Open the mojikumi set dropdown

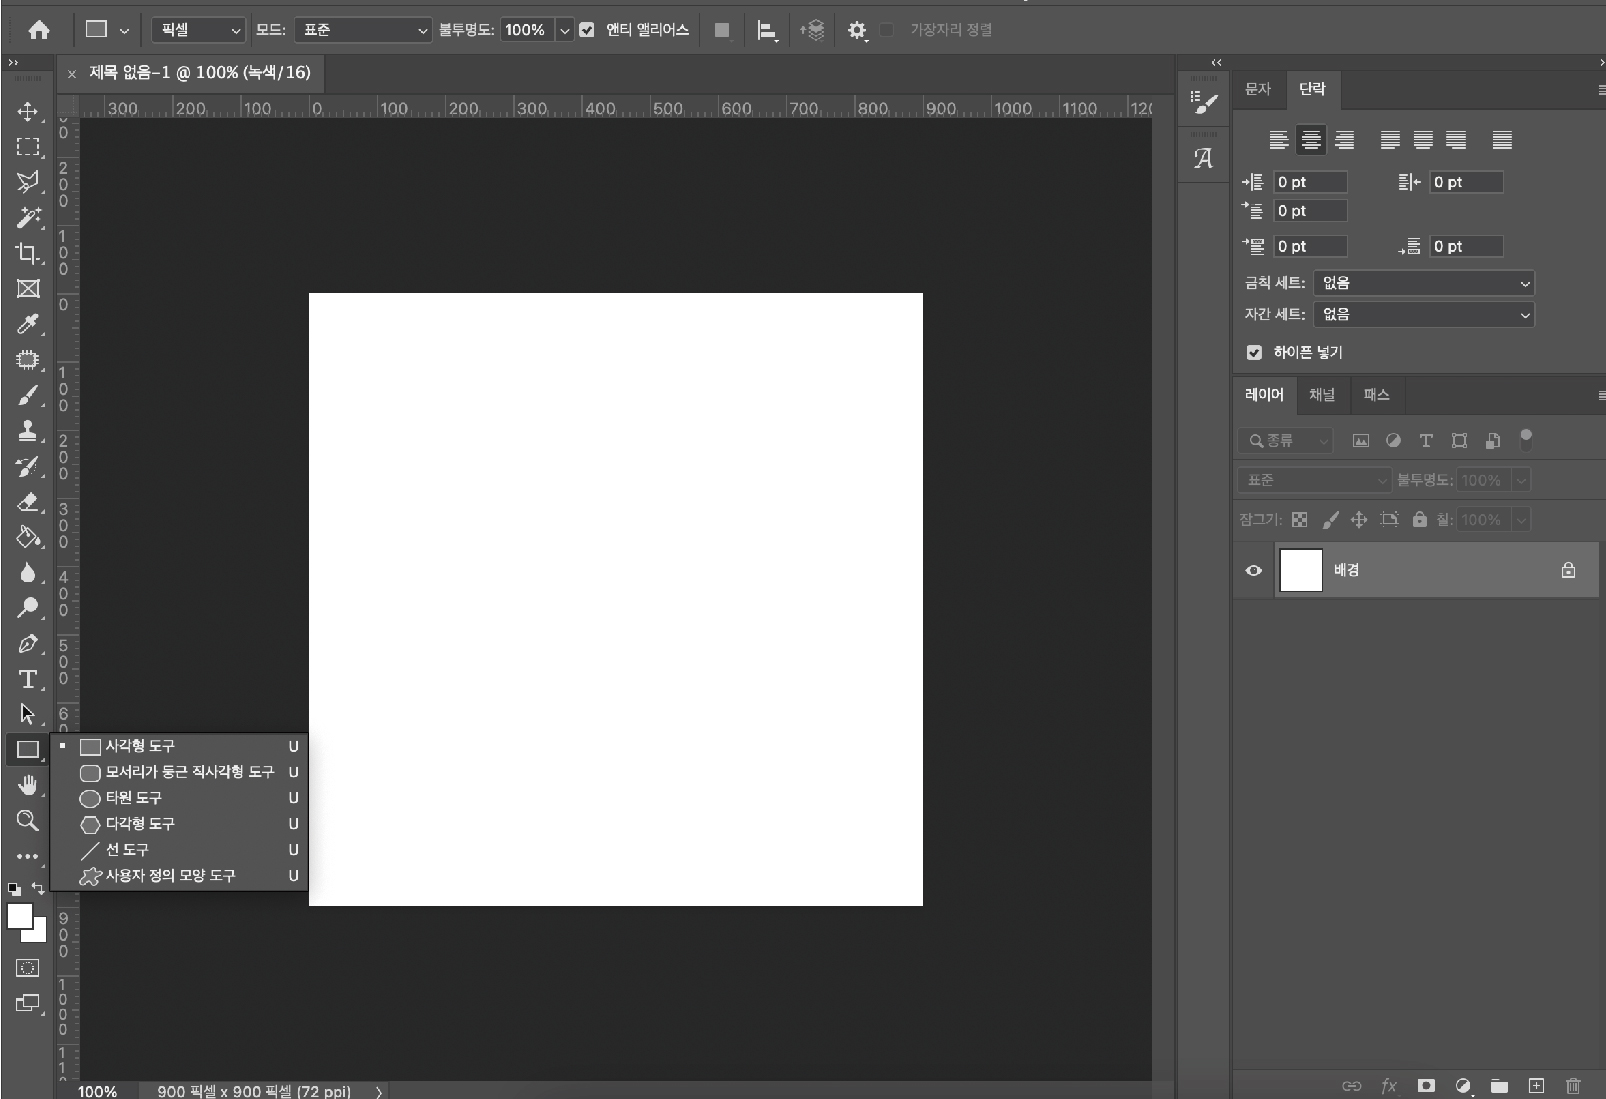1424,314
